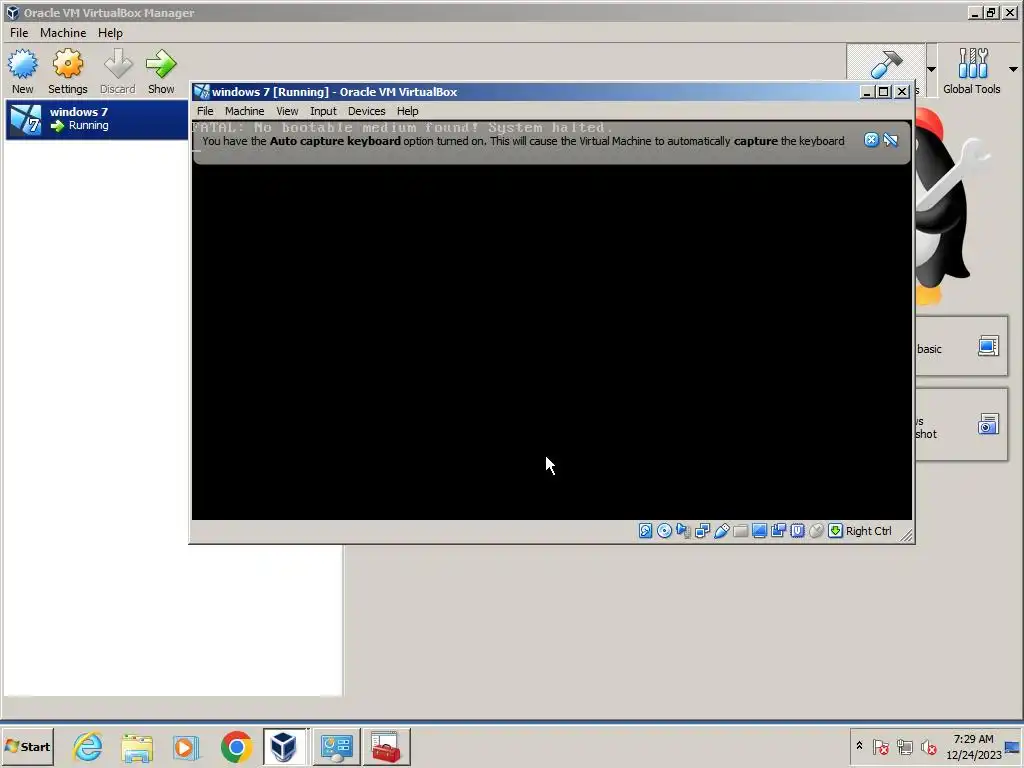Image resolution: width=1024 pixels, height=768 pixels.
Task: Click hard disk activity status icon
Action: pyautogui.click(x=645, y=531)
